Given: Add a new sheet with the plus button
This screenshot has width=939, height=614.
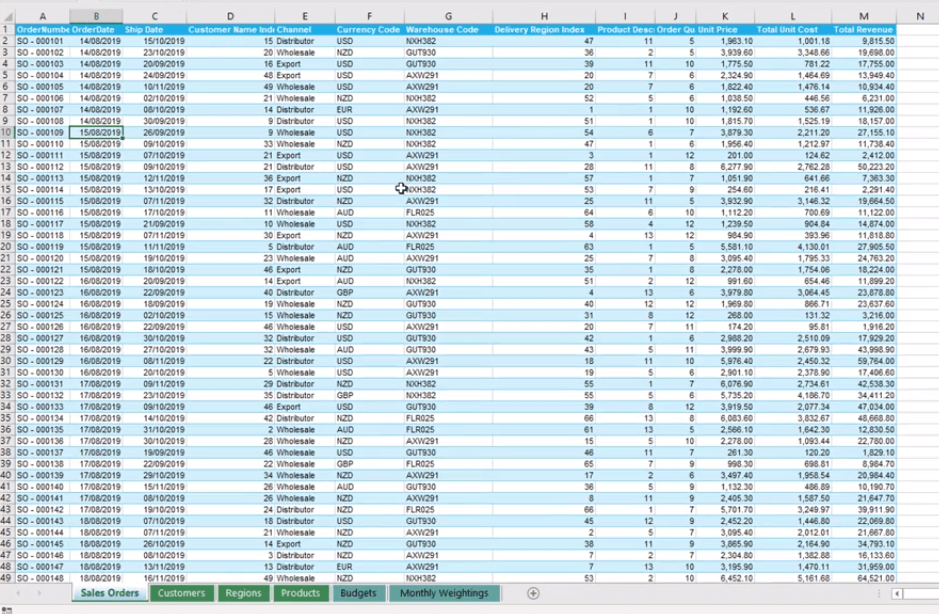Looking at the screenshot, I should 533,593.
